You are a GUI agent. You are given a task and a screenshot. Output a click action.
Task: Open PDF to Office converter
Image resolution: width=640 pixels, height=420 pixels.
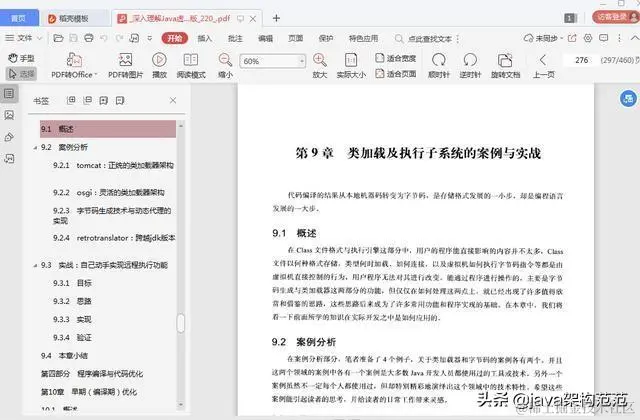click(74, 65)
